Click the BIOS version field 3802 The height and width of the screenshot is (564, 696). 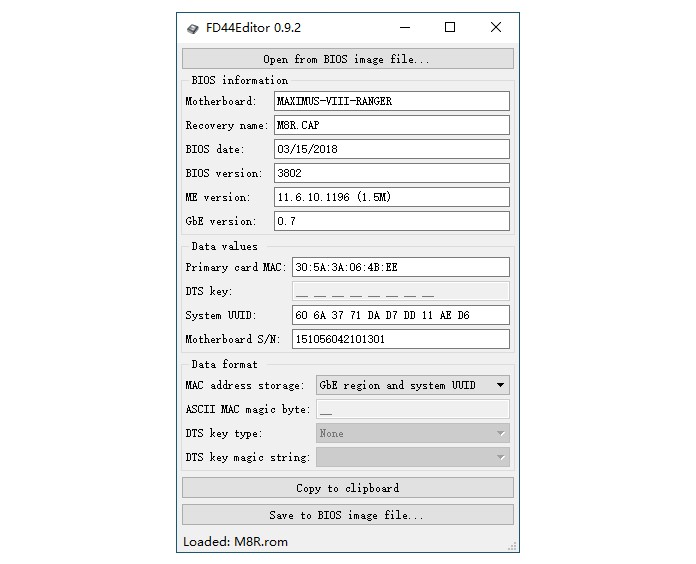pos(391,173)
